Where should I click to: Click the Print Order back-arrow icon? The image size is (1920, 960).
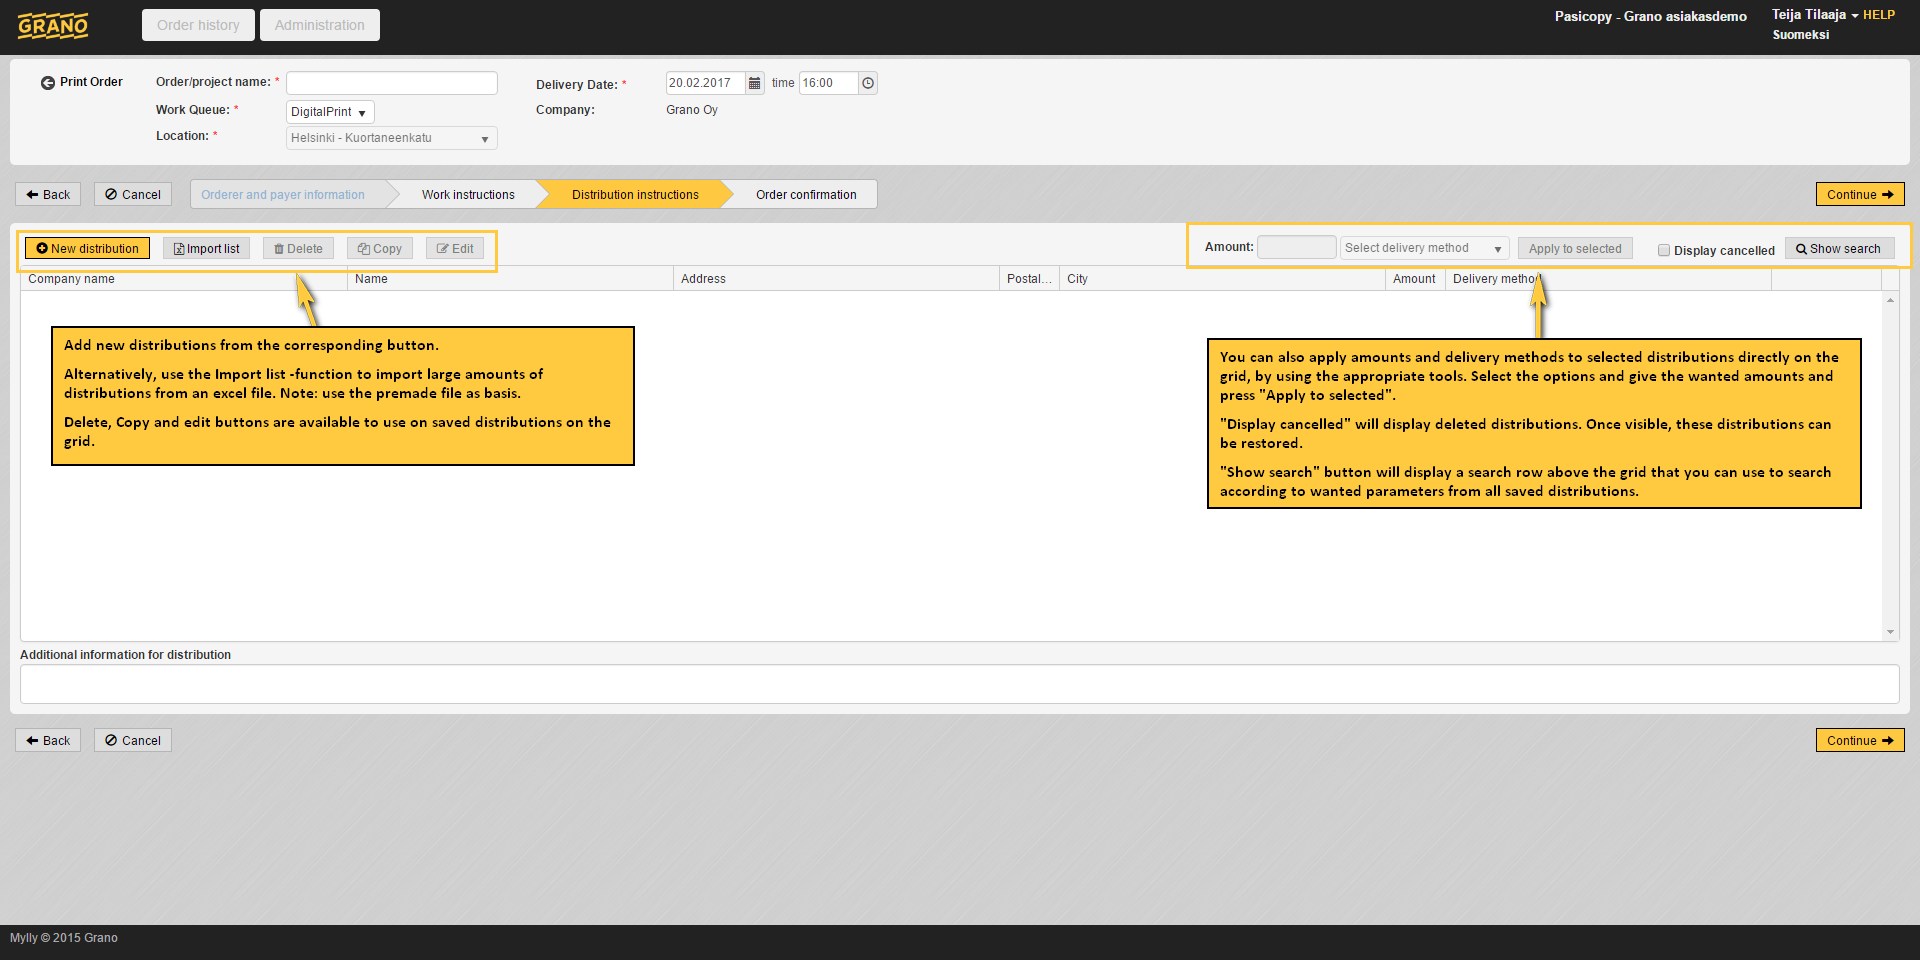(47, 83)
